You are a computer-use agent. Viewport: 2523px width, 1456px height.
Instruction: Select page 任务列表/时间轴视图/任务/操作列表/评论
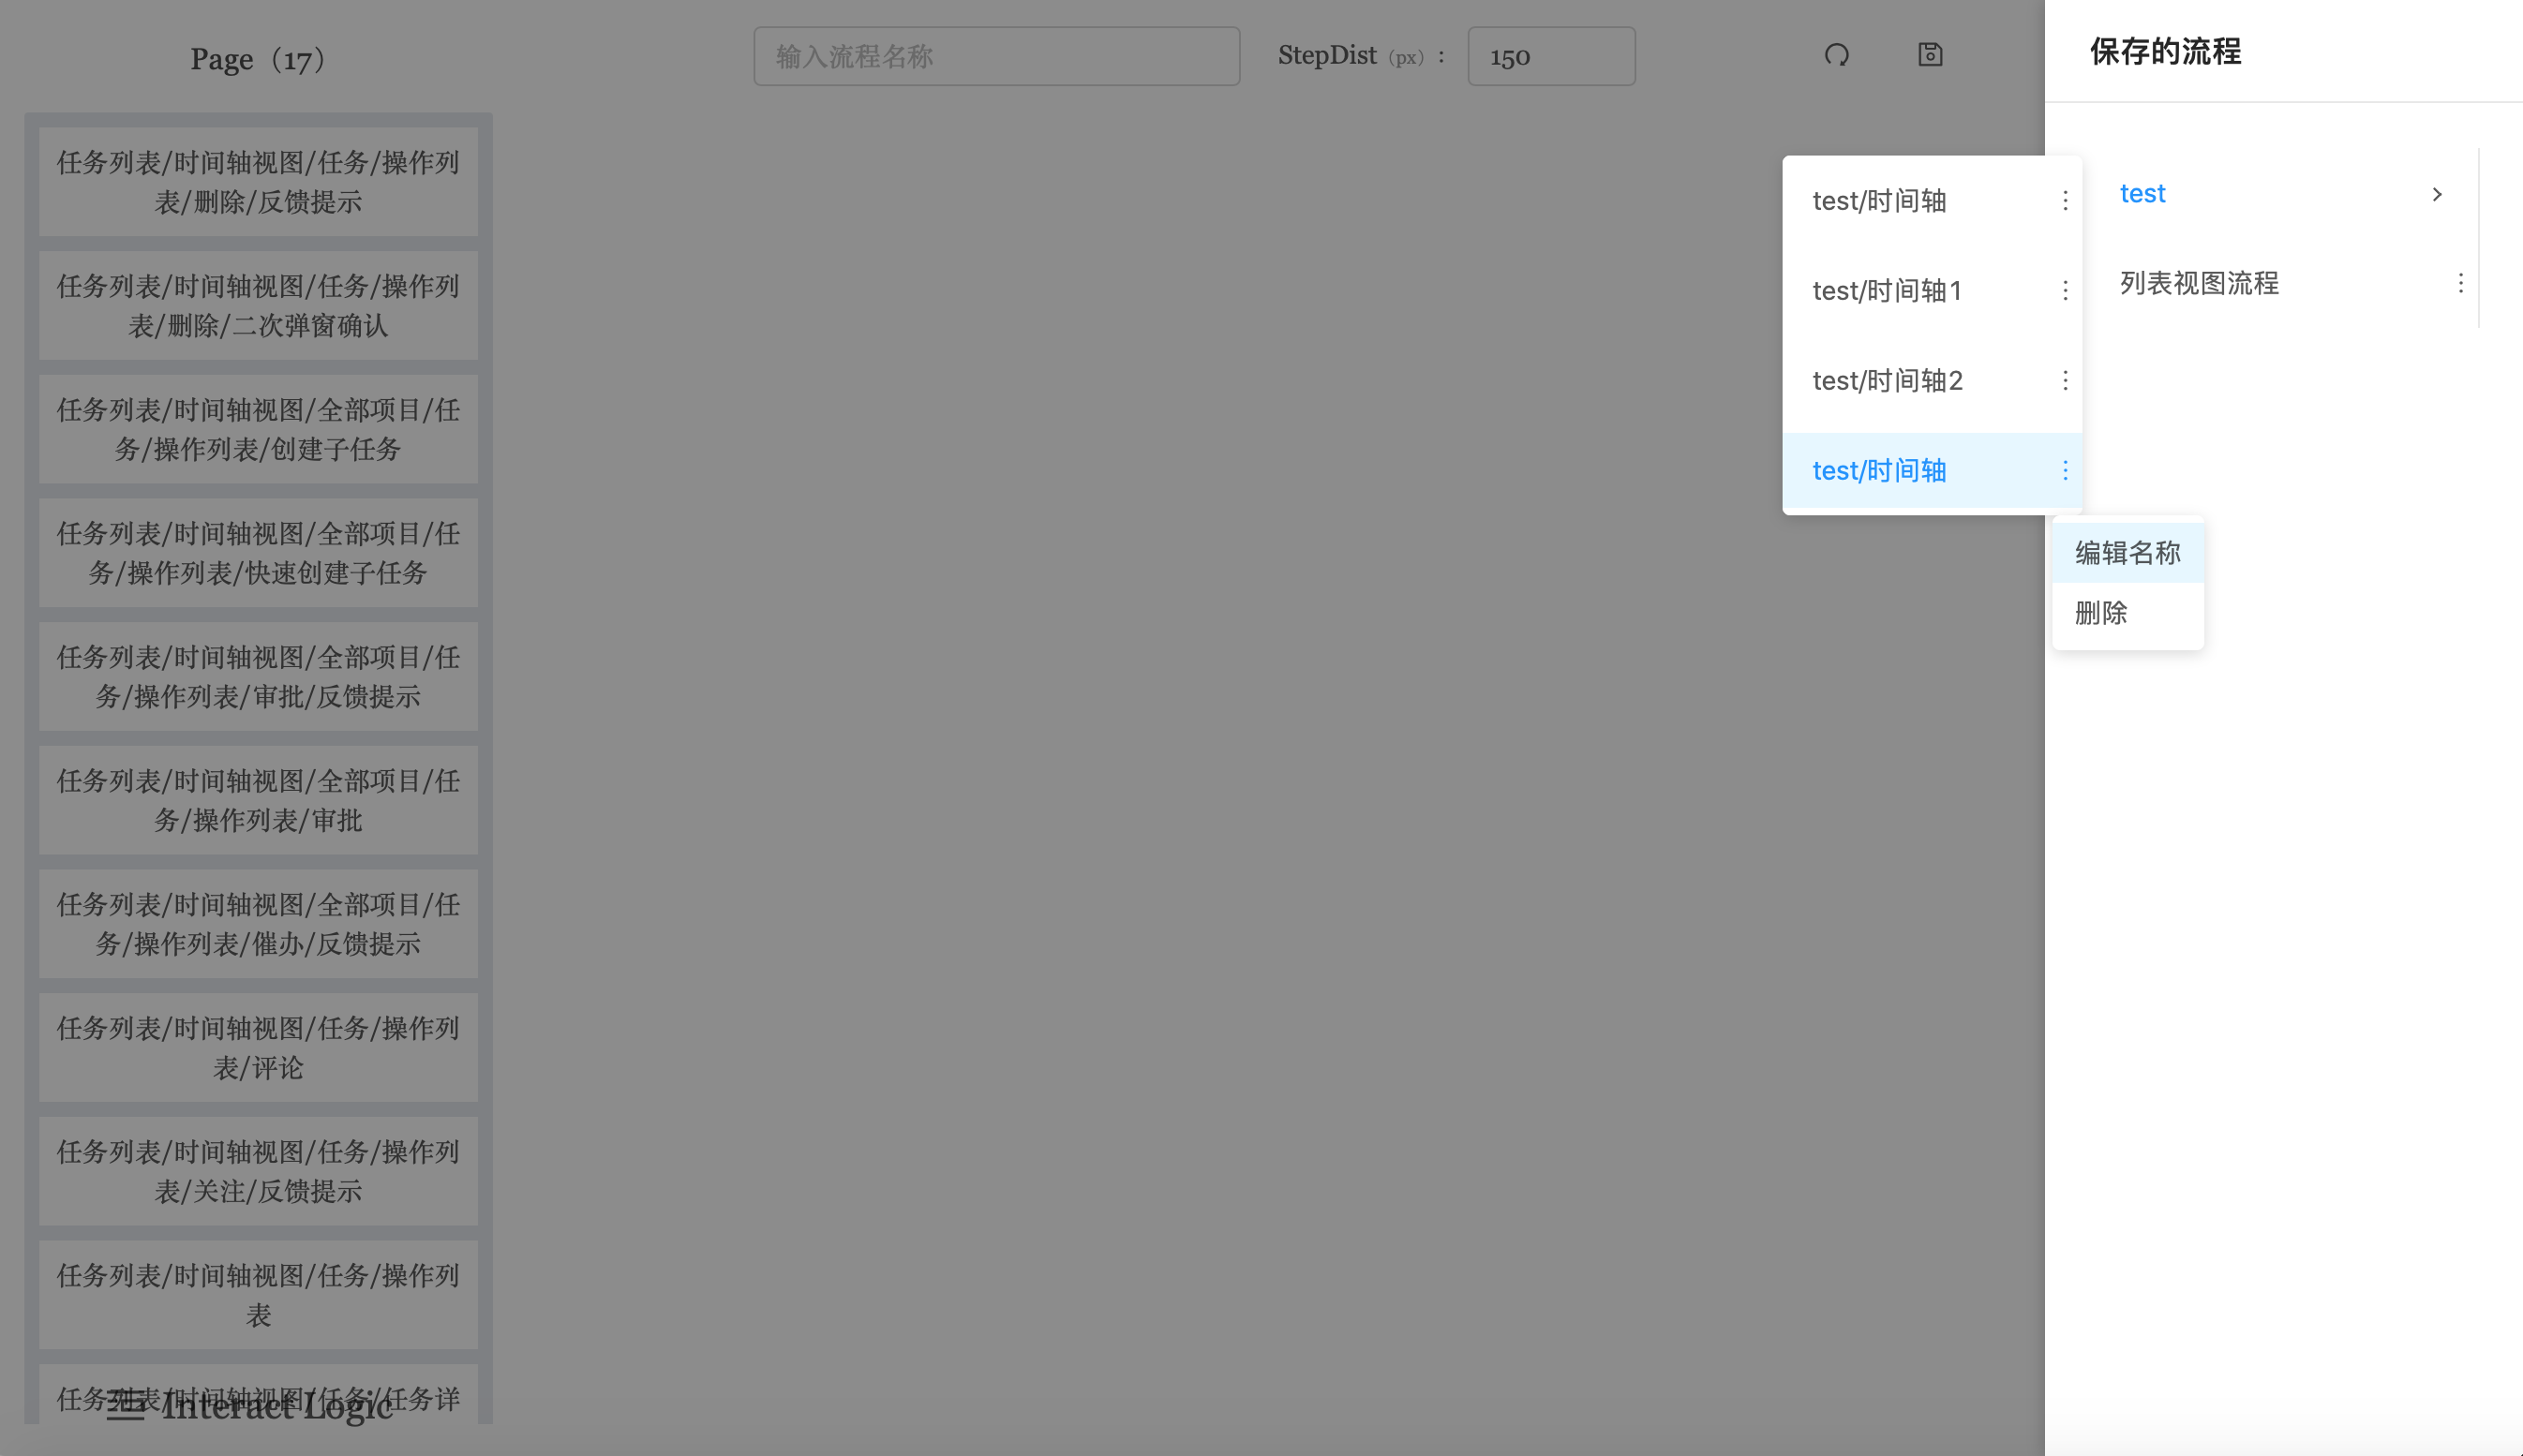(x=258, y=1048)
